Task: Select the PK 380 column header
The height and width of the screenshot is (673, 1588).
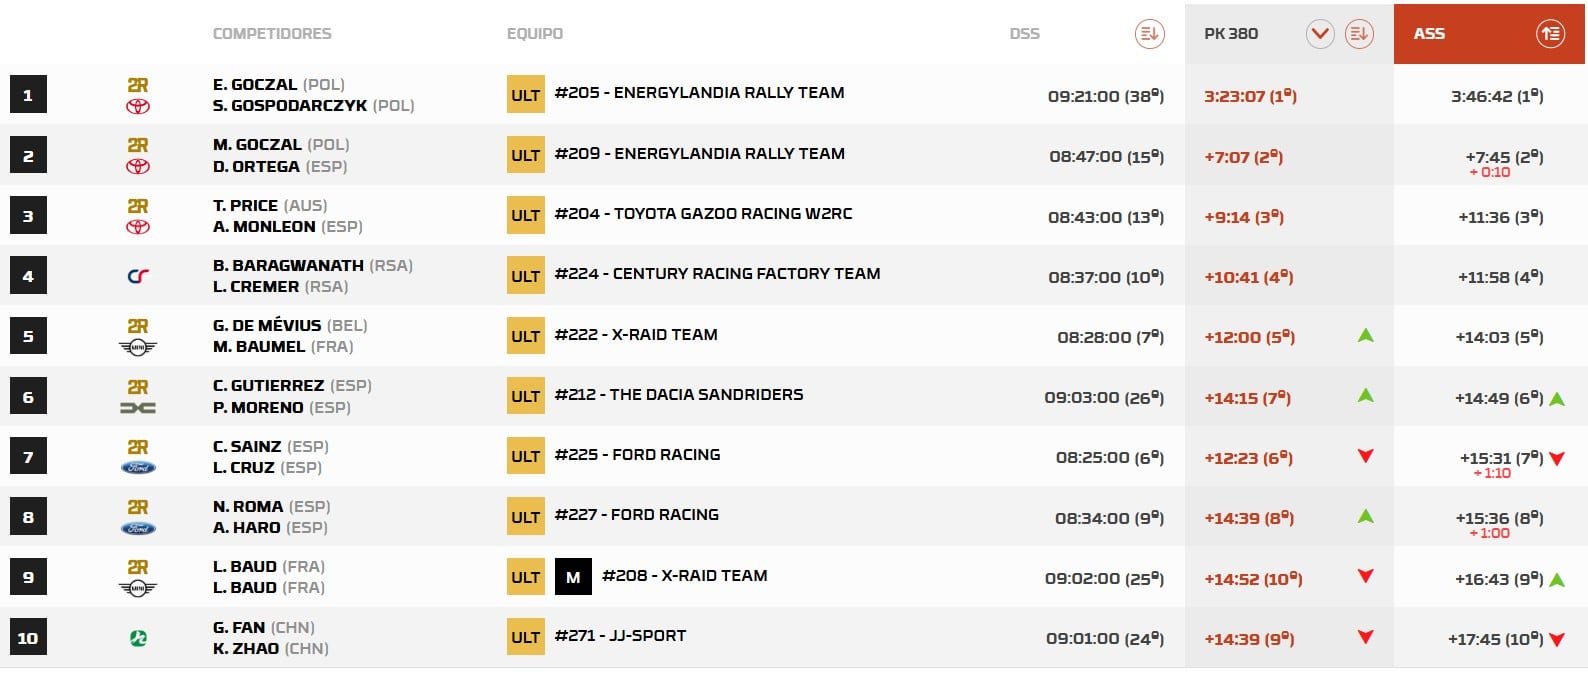Action: click(x=1231, y=34)
